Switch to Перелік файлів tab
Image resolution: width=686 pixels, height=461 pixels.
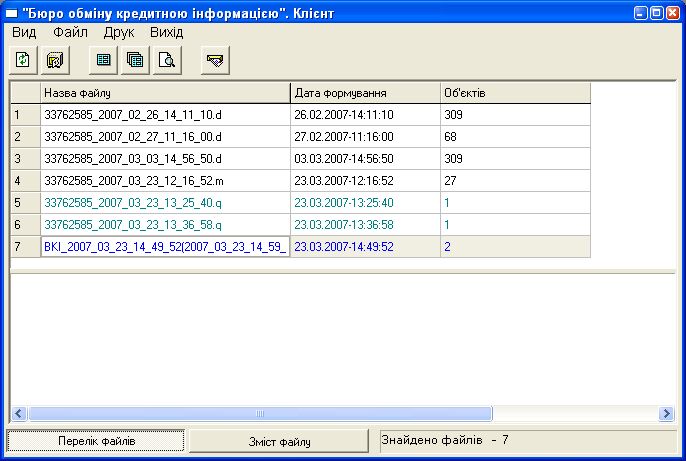96,441
